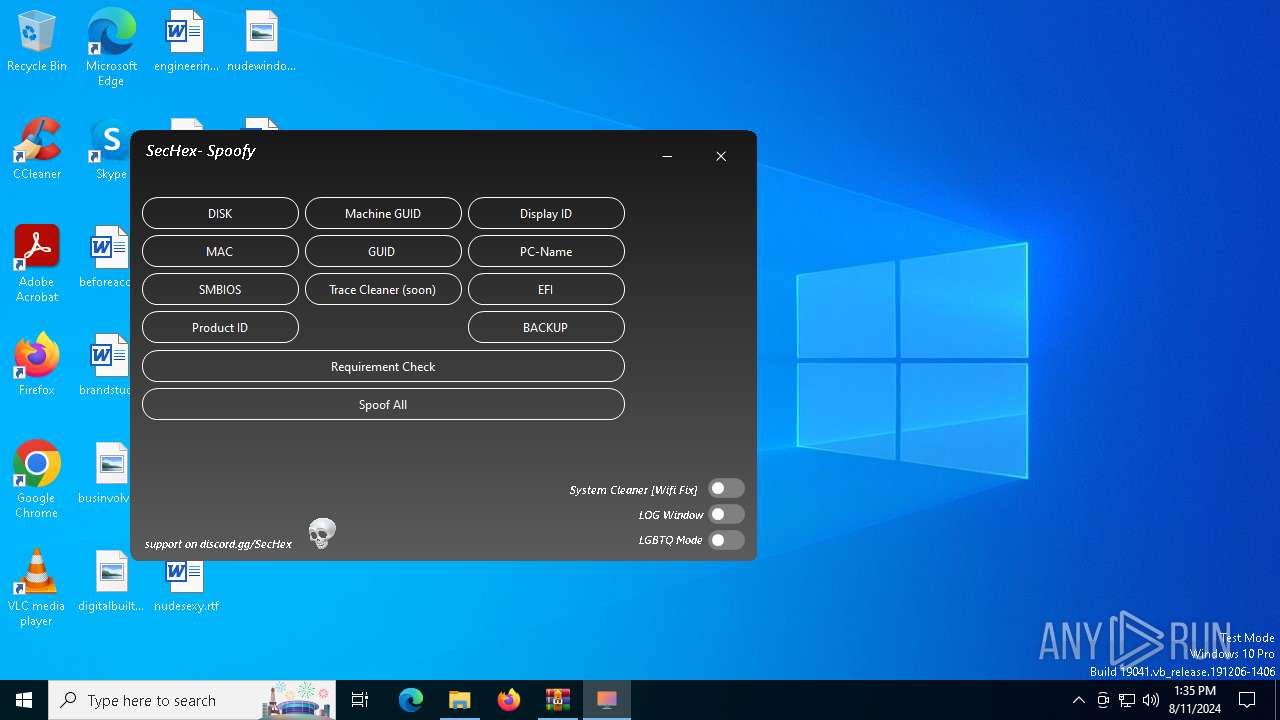
Task: Open the Windows Start menu
Action: (x=24, y=700)
